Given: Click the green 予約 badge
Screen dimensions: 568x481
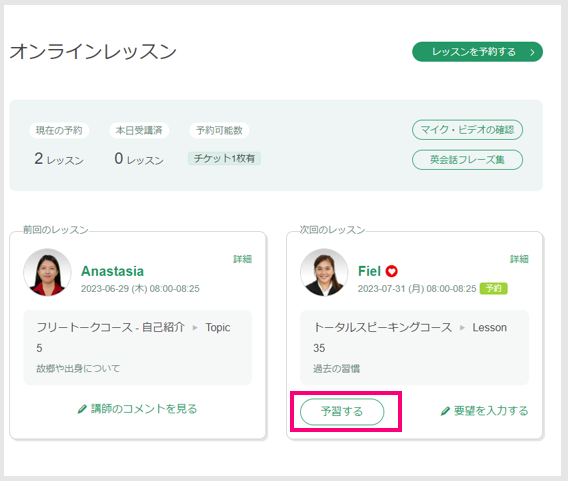Looking at the screenshot, I should pos(493,288).
